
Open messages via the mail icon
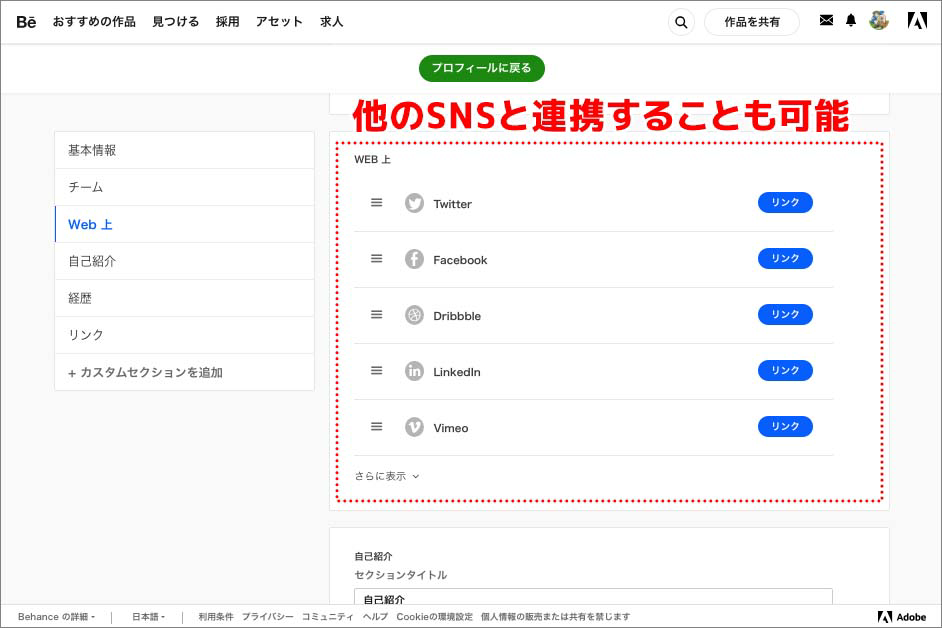(x=826, y=20)
